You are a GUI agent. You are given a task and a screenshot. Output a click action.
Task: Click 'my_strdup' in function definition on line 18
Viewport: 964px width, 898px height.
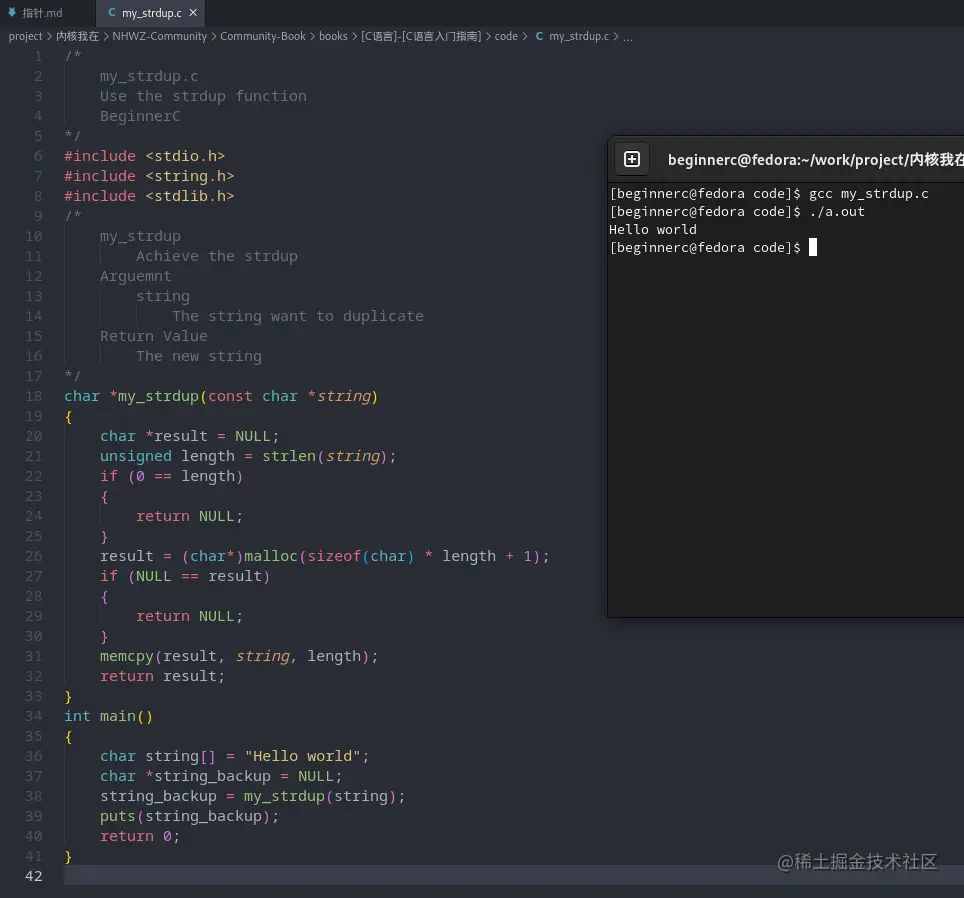pyautogui.click(x=158, y=396)
